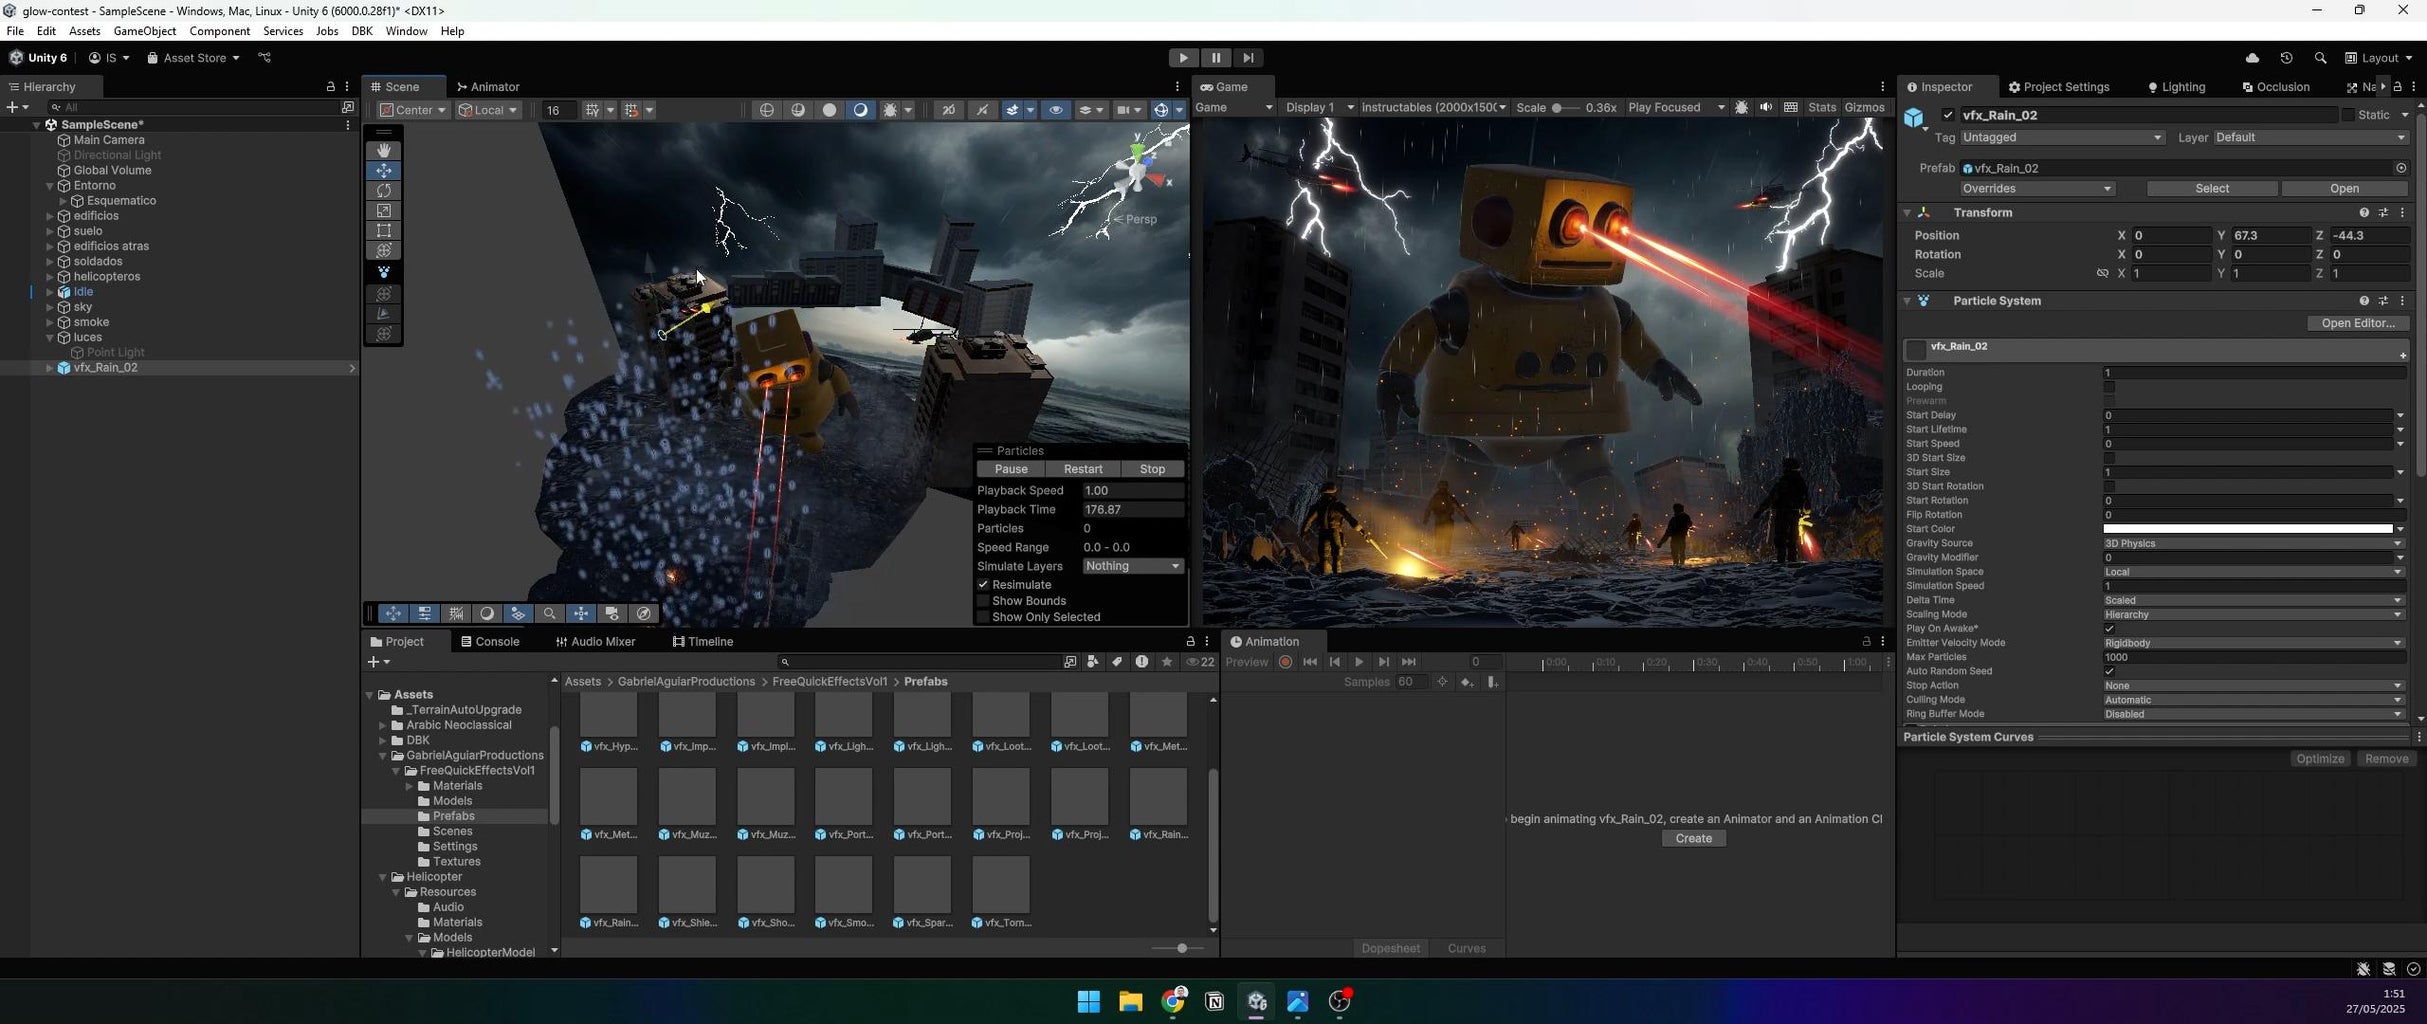Toggle Auto Random Seed checkbox

tap(2109, 671)
